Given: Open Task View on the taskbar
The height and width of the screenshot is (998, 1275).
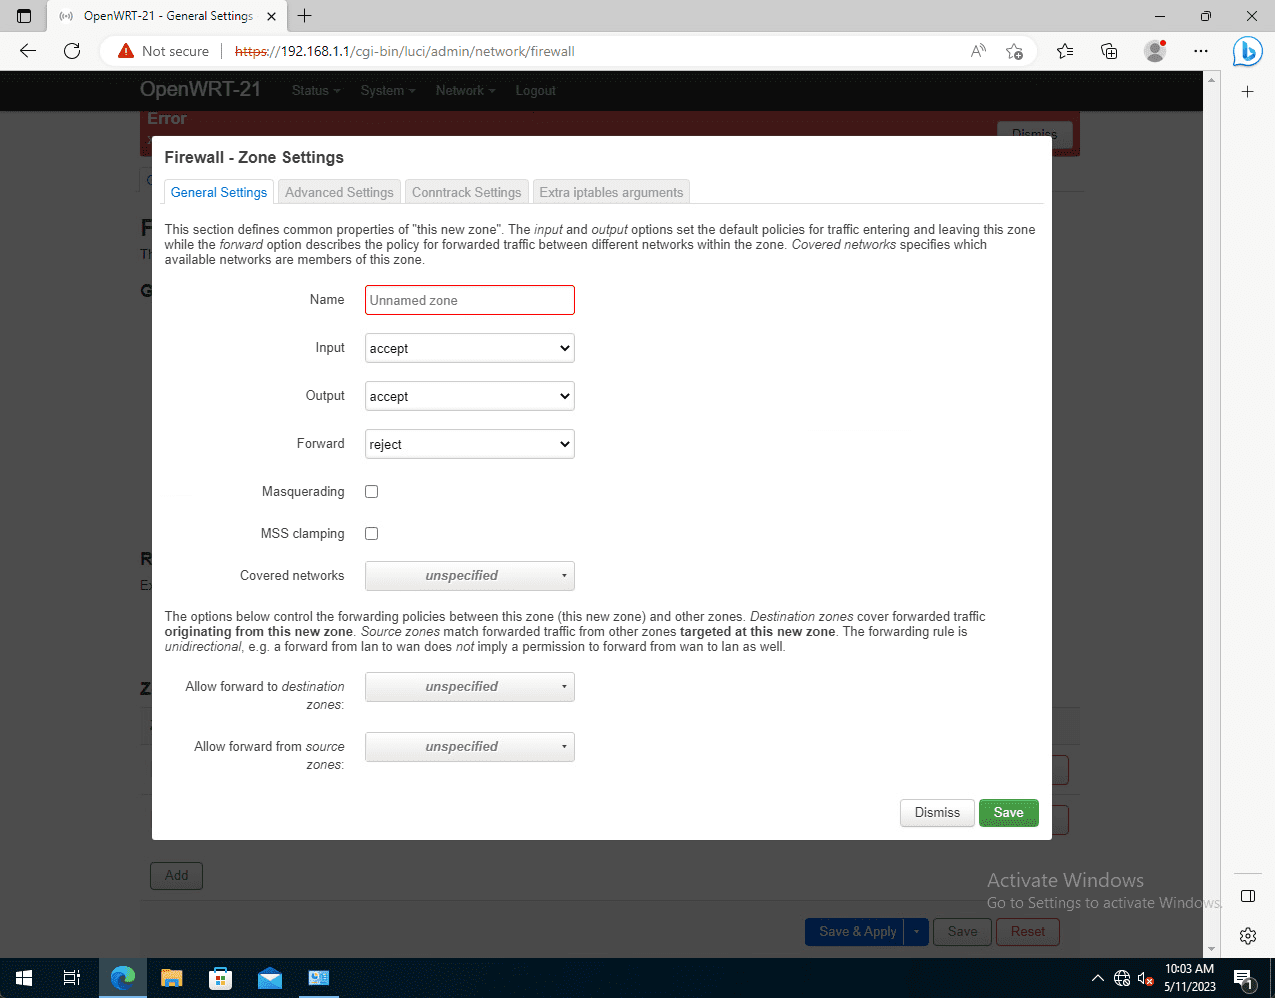Looking at the screenshot, I should pyautogui.click(x=72, y=978).
